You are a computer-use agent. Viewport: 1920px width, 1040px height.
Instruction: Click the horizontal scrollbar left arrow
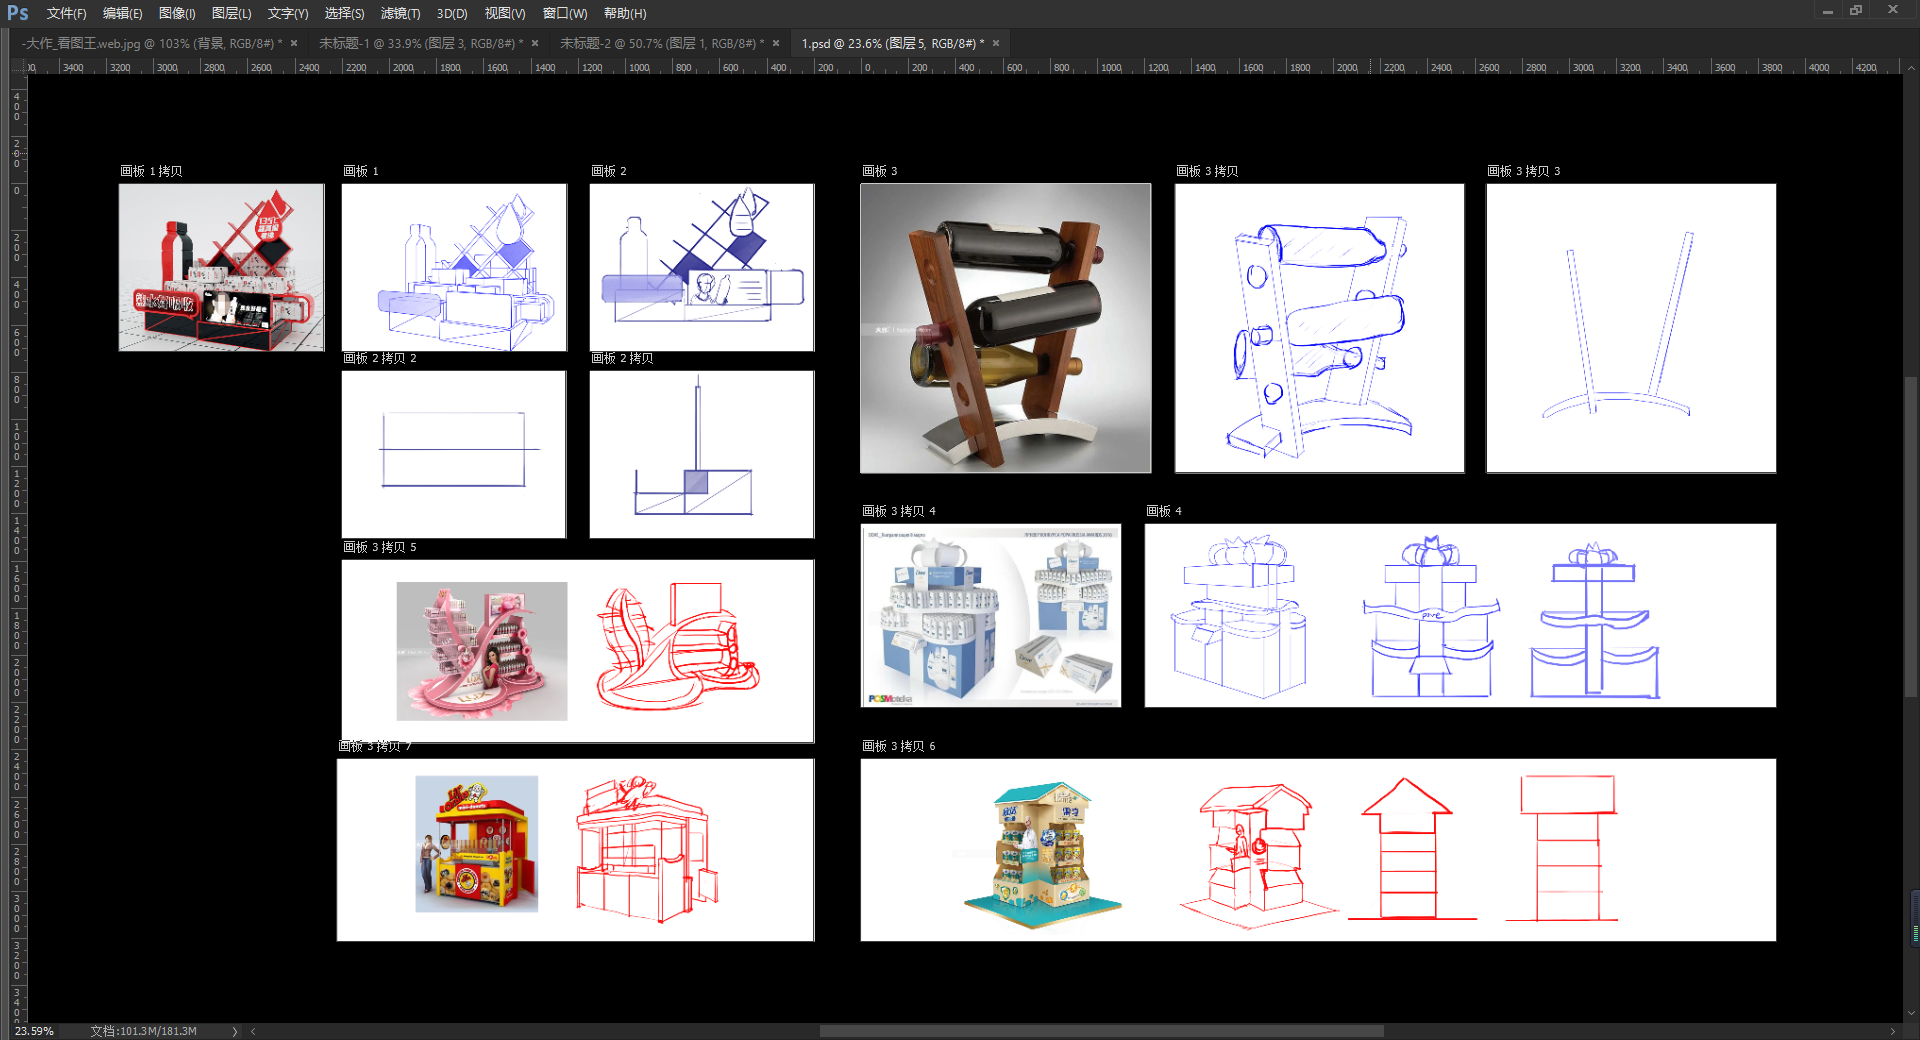(x=253, y=1031)
